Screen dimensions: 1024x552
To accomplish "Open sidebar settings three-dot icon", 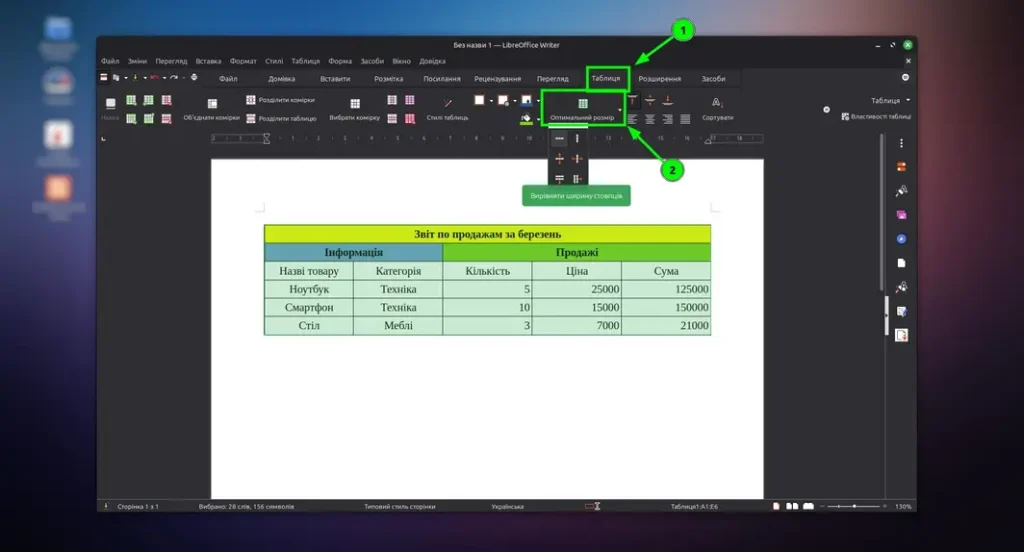I will (x=901, y=142).
